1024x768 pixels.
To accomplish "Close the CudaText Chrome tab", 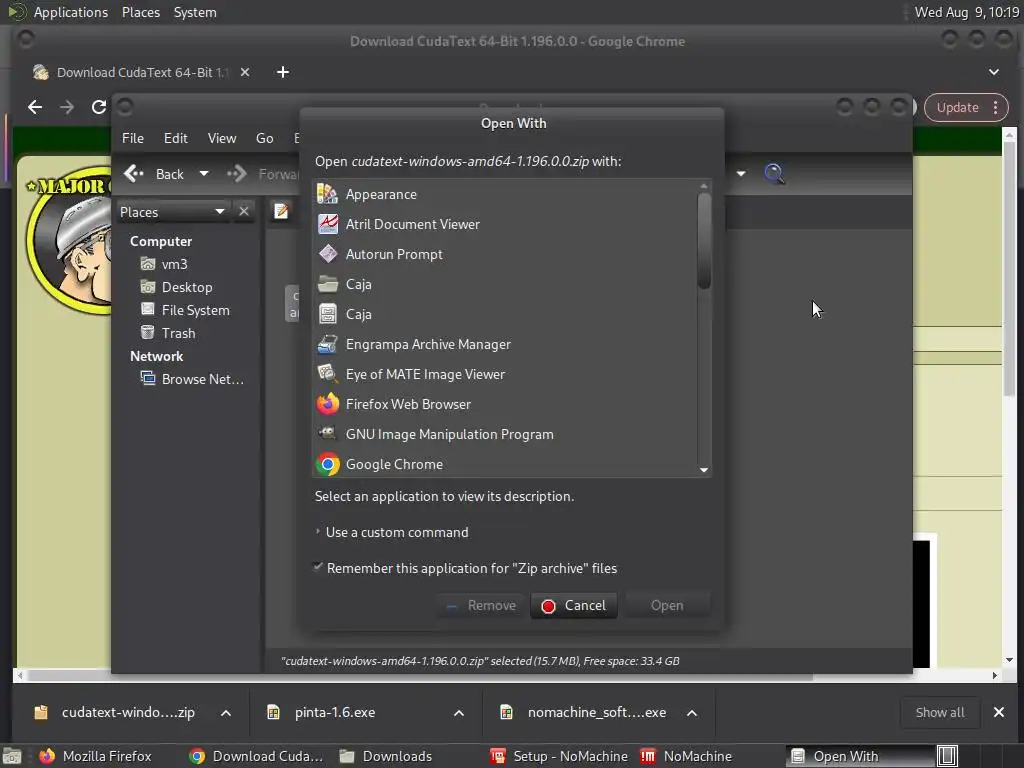I will pyautogui.click(x=245, y=72).
